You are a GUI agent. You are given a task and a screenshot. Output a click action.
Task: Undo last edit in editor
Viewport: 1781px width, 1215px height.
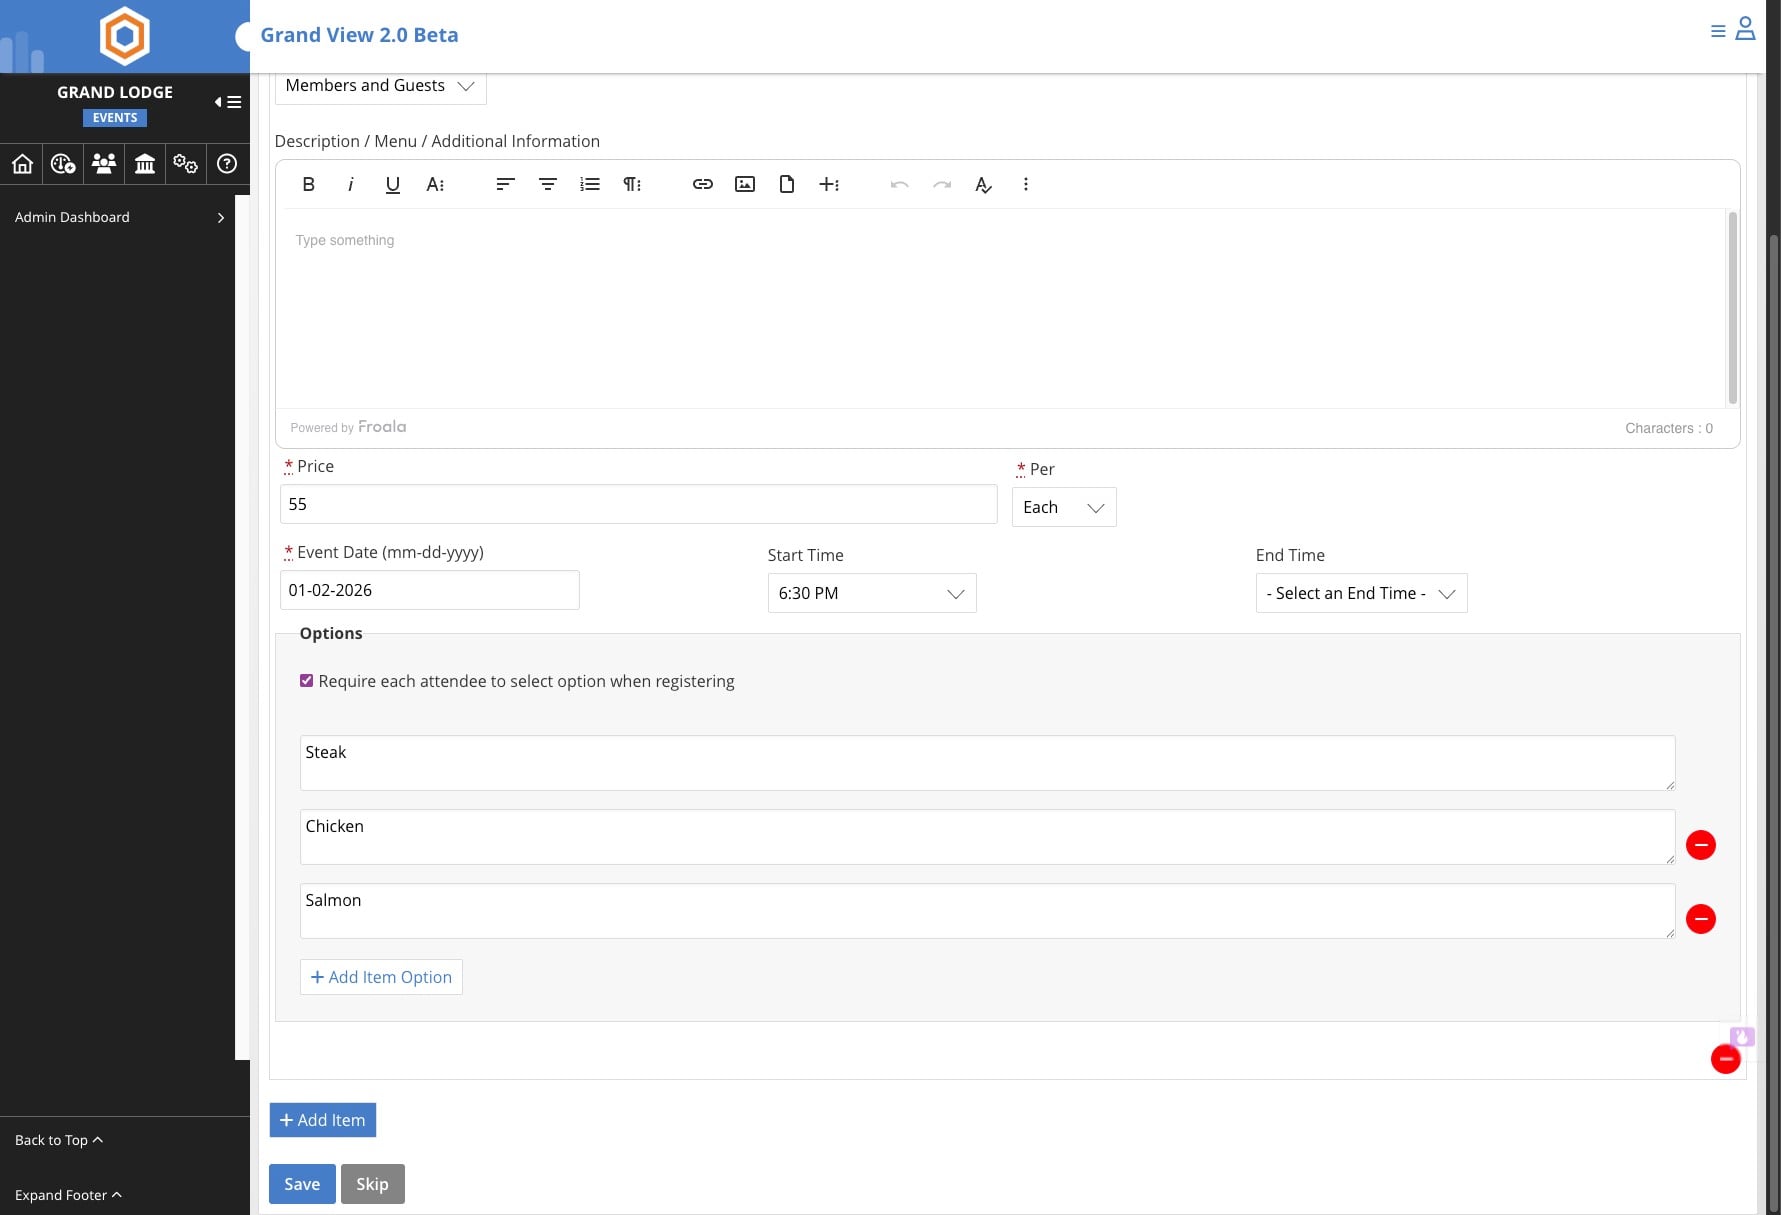click(899, 184)
